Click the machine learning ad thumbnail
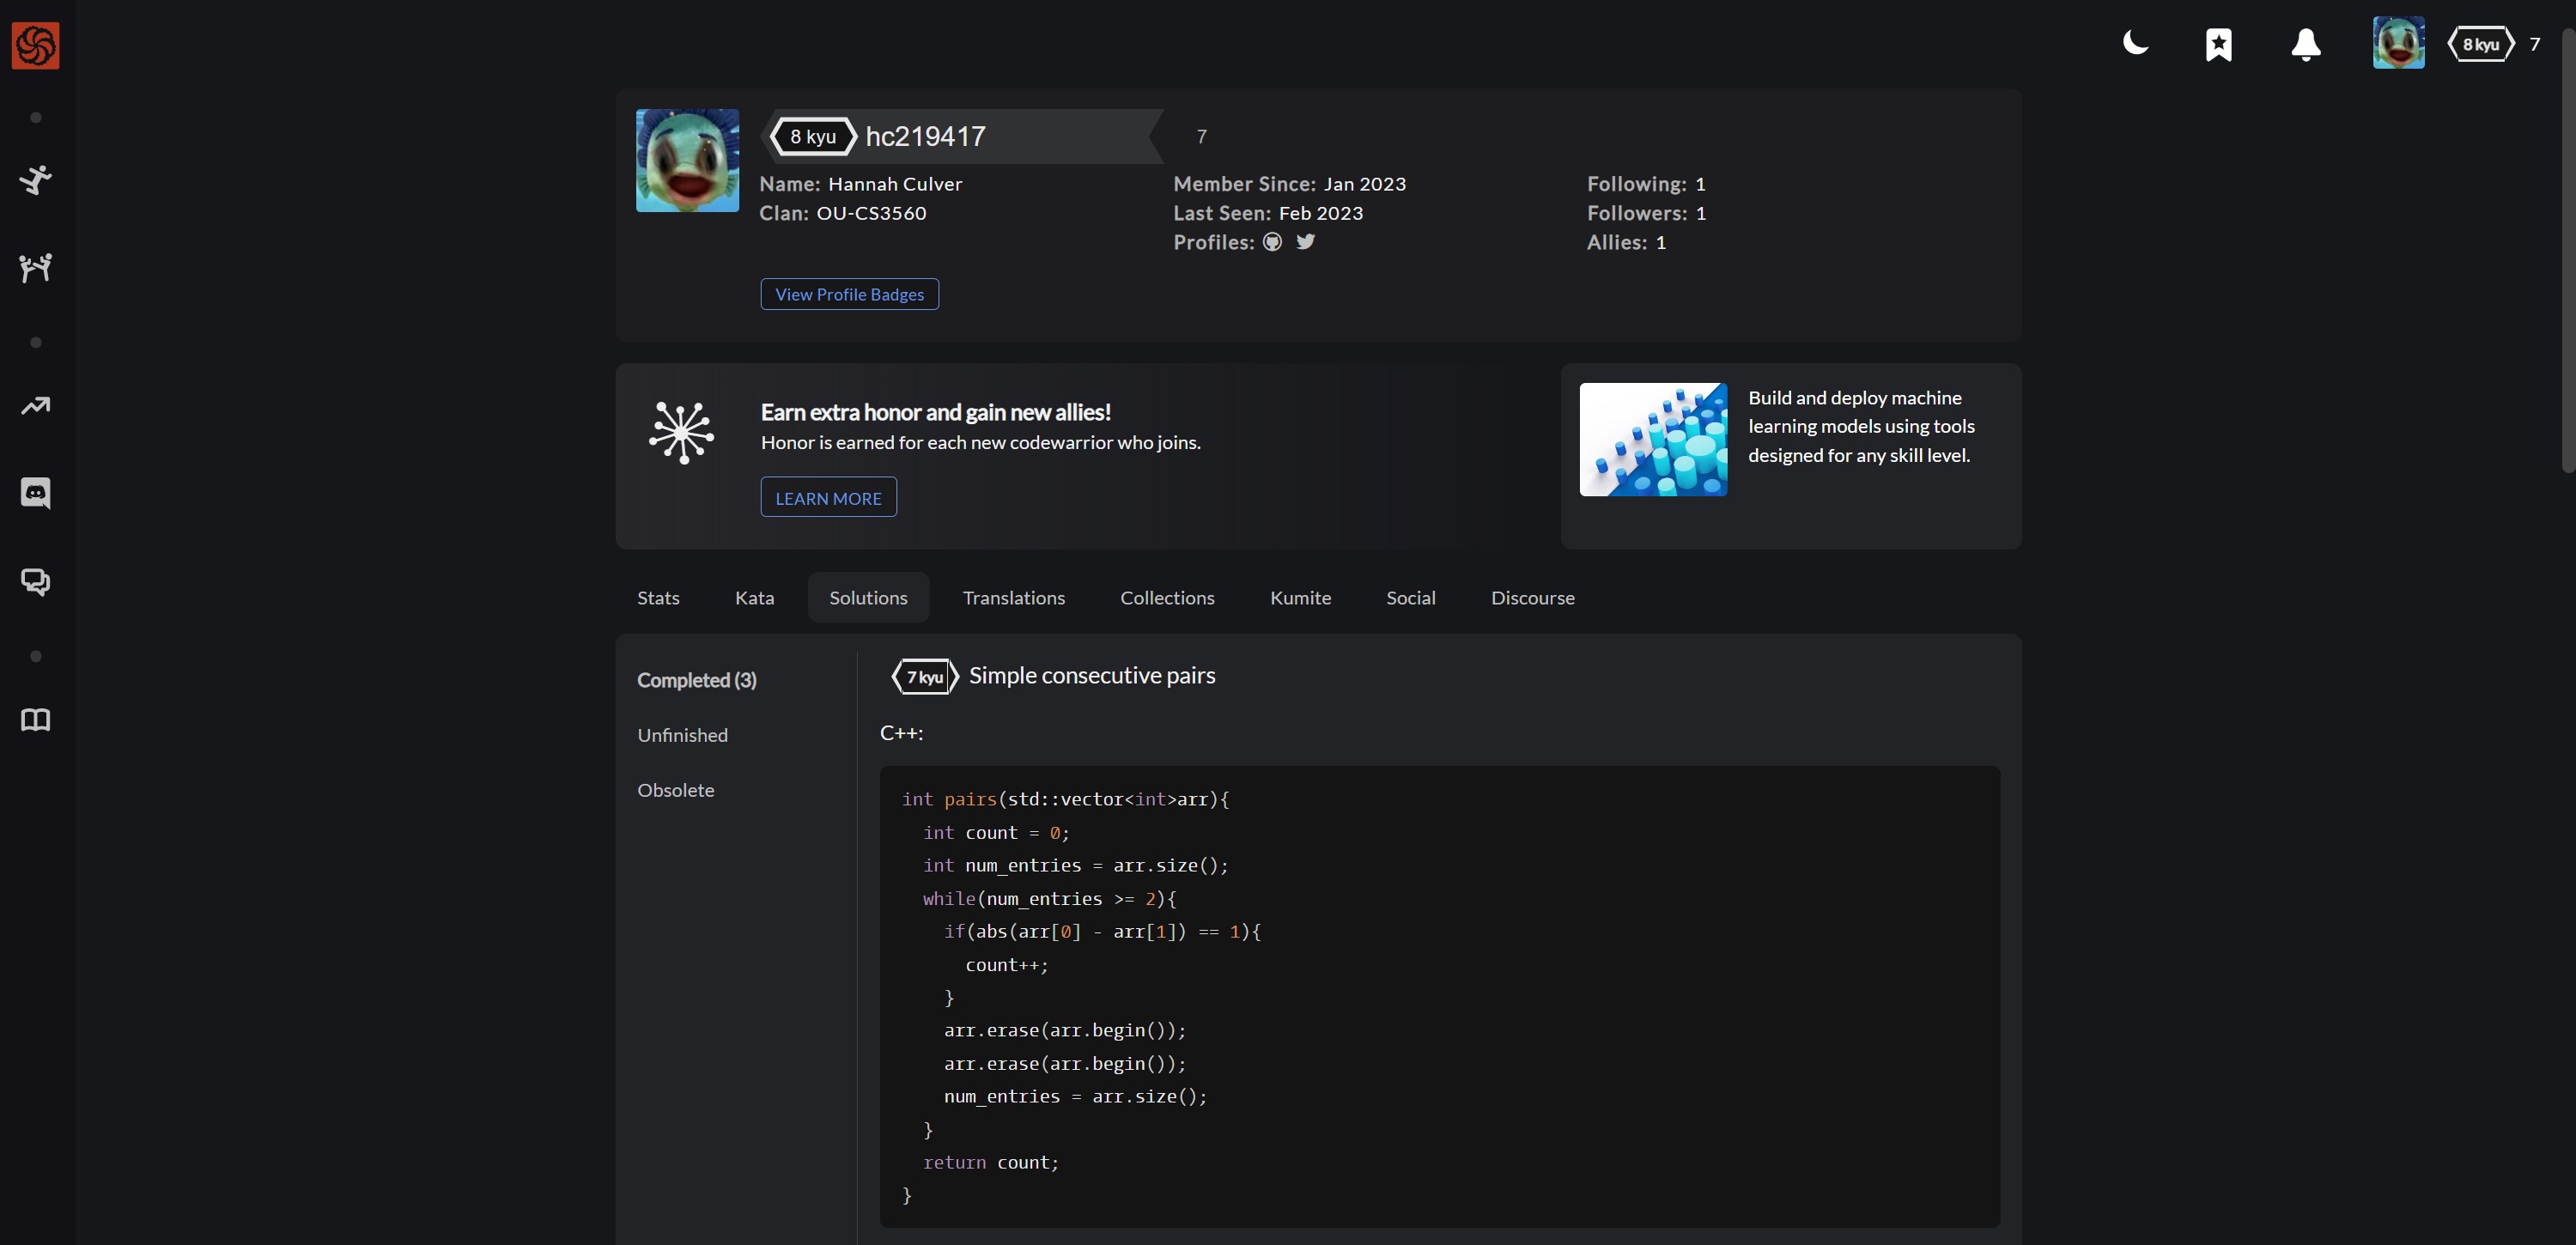This screenshot has width=2576, height=1245. pyautogui.click(x=1652, y=440)
